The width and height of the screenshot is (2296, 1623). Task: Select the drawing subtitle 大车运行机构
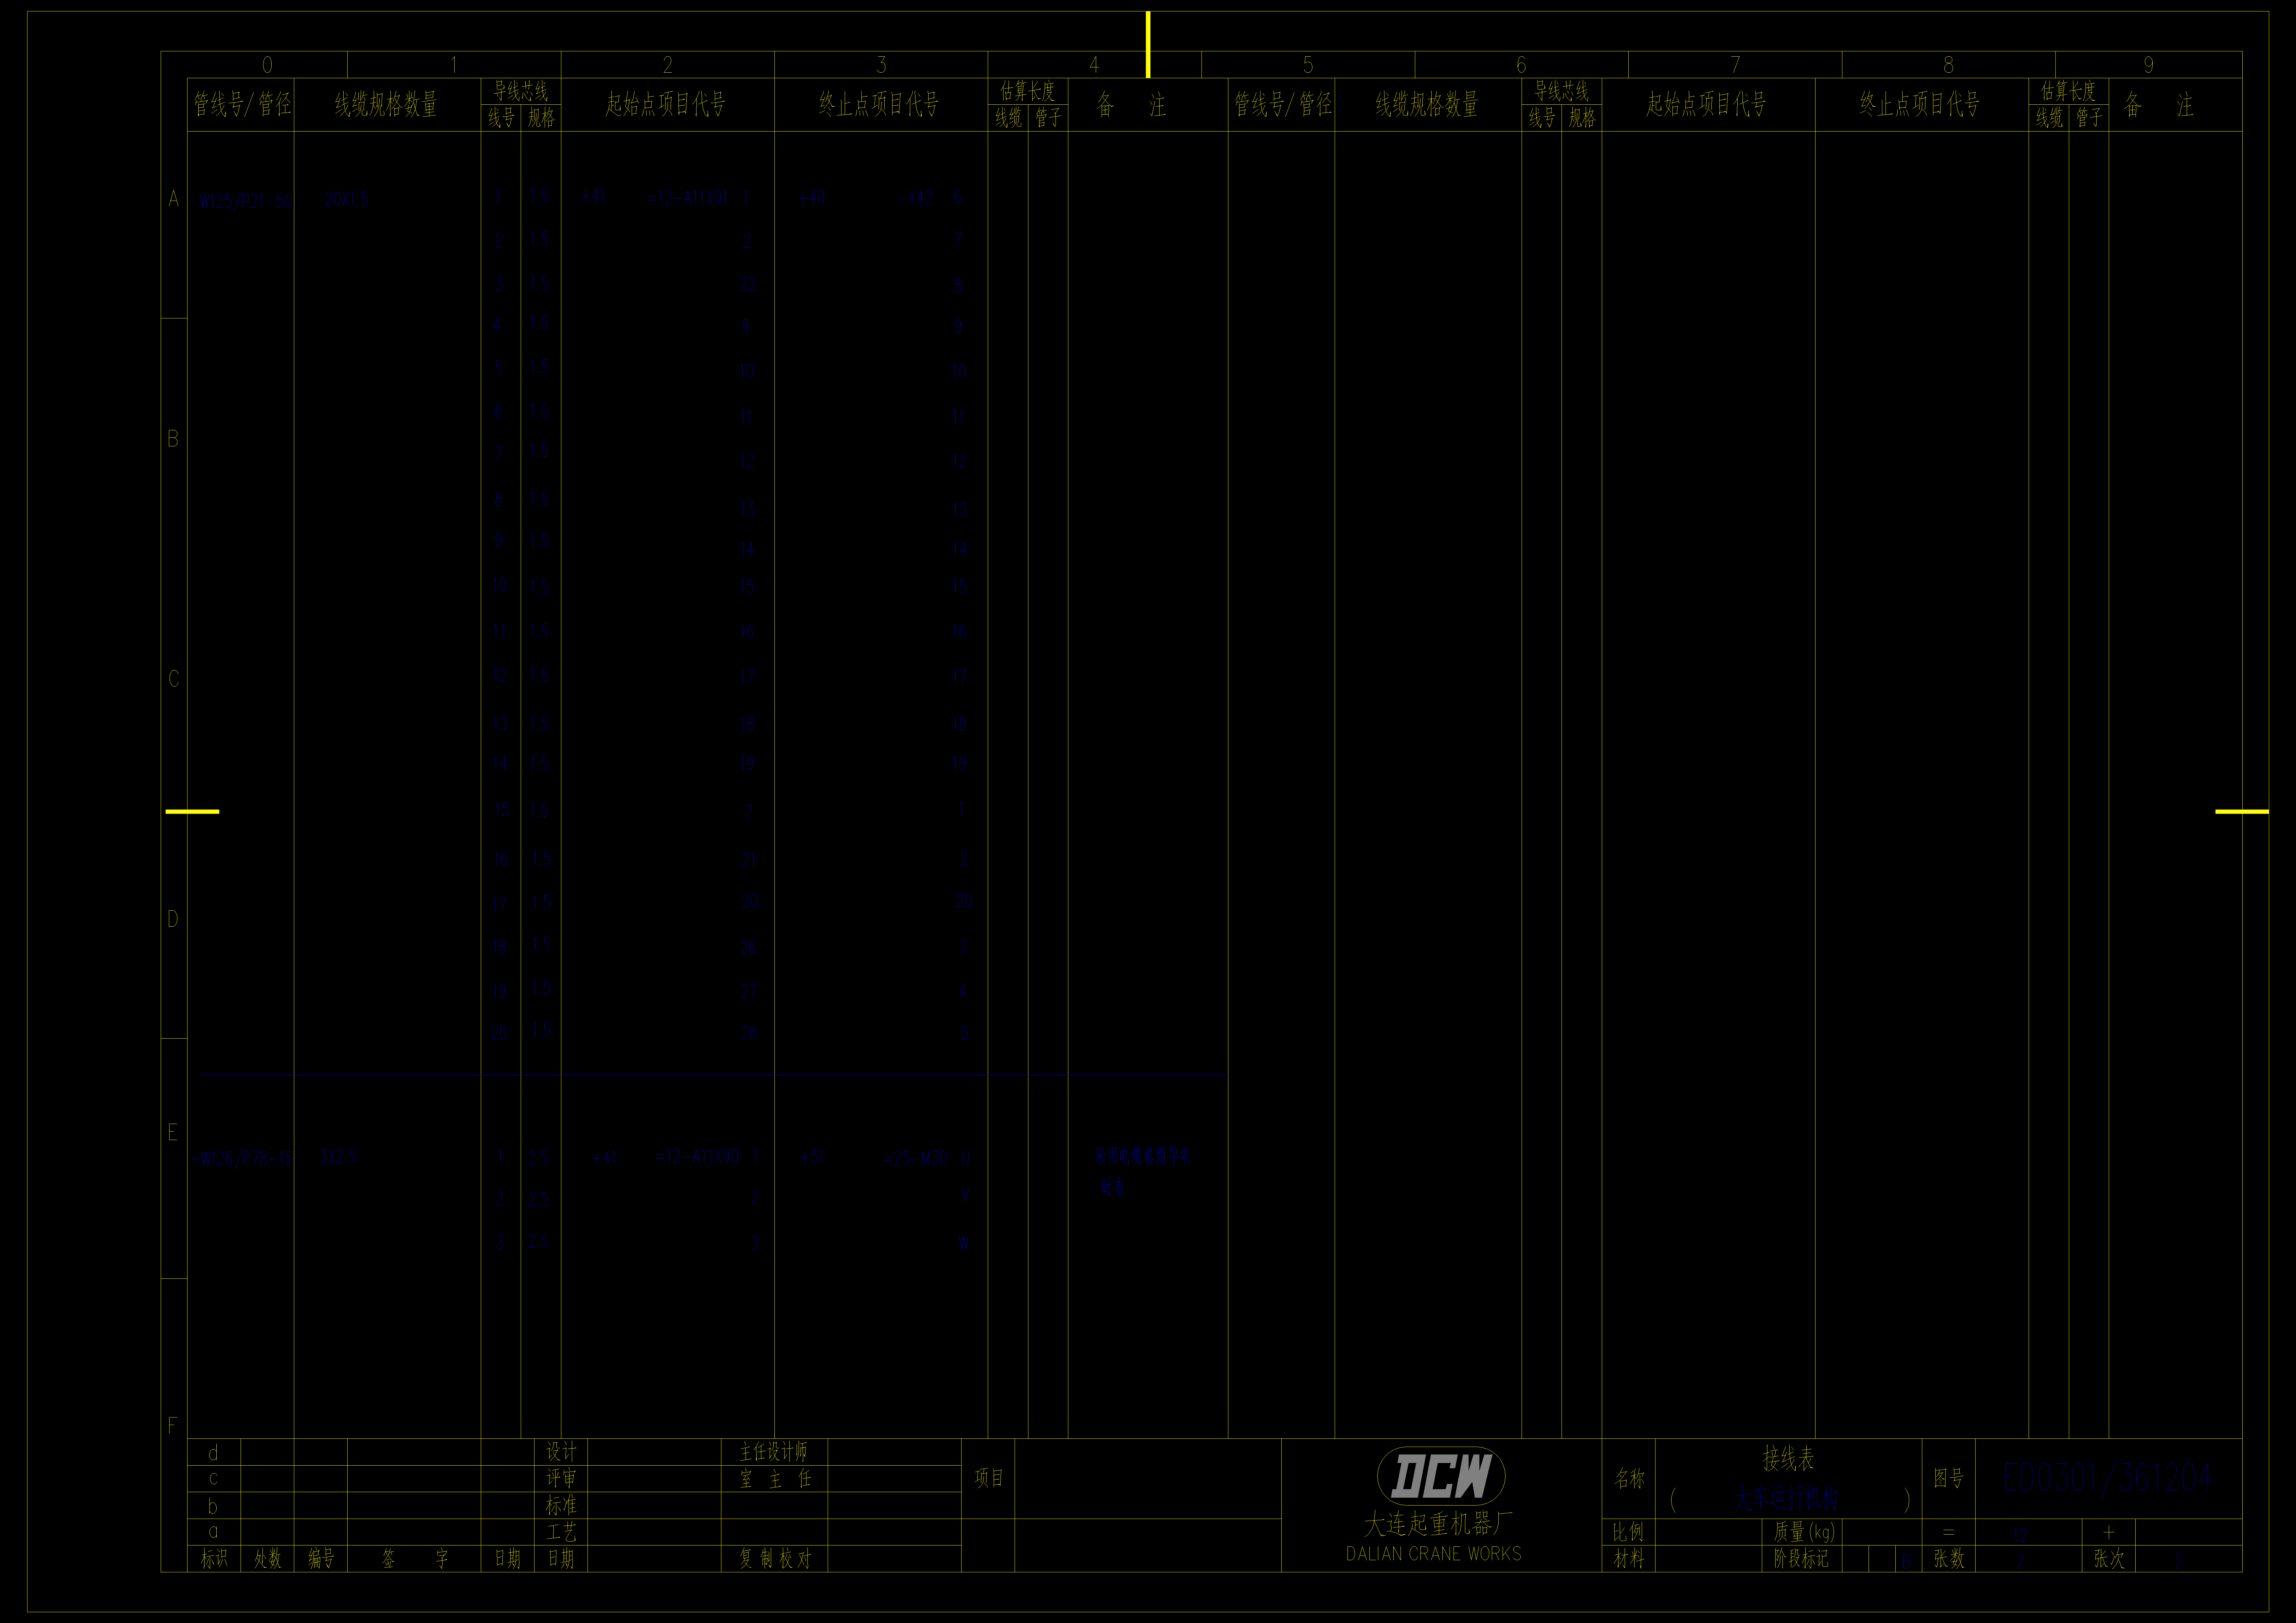(1787, 1498)
